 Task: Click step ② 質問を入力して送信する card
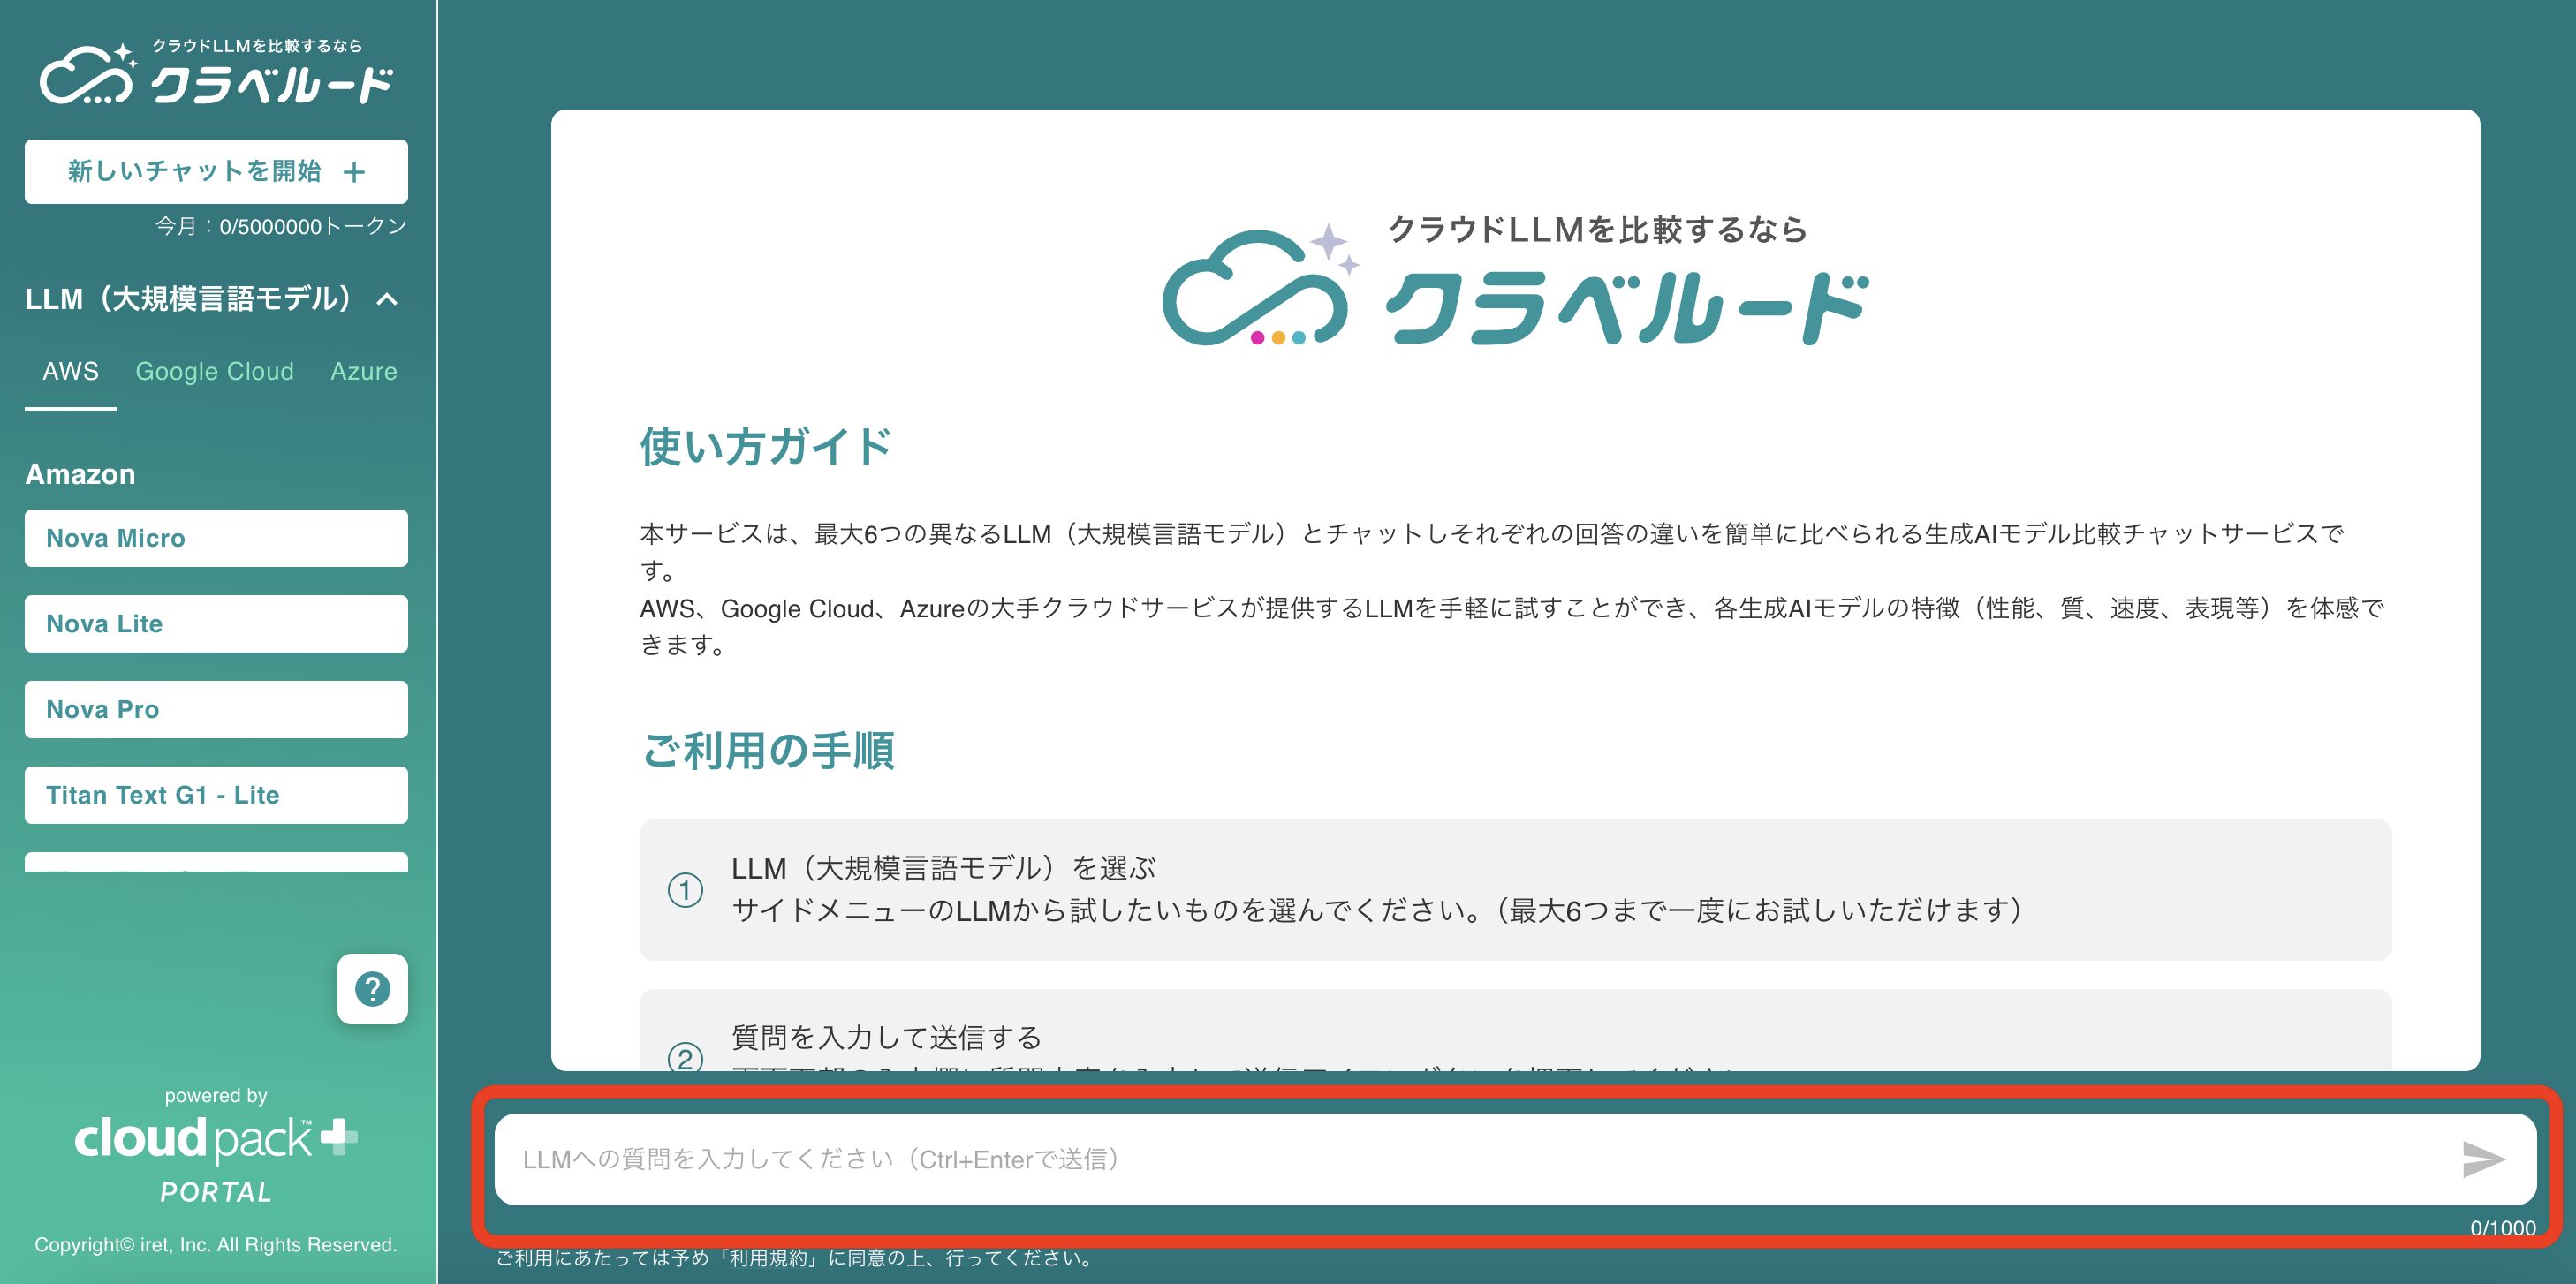click(1515, 1031)
